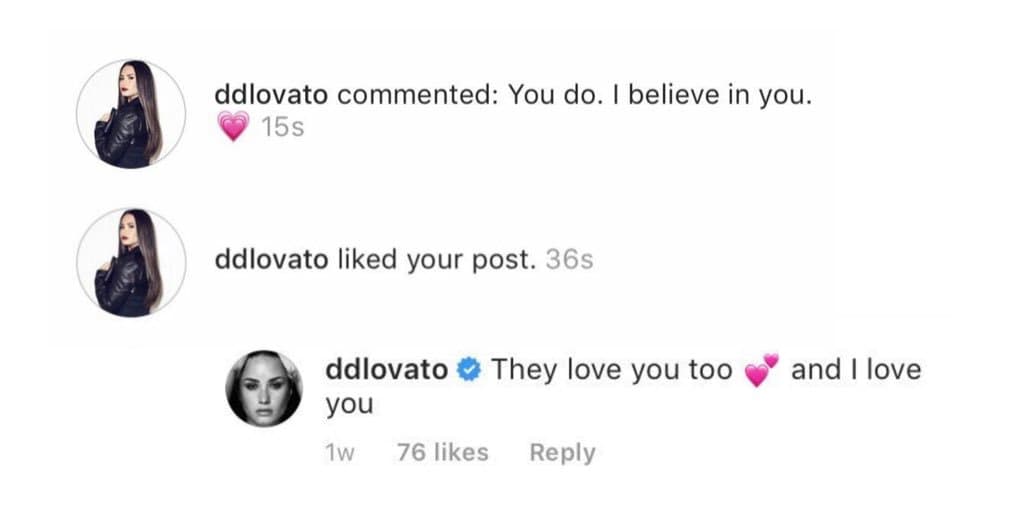This screenshot has height=506, width=1024.
Task: Open the profile photo beside the liked notification
Action: [x=131, y=262]
